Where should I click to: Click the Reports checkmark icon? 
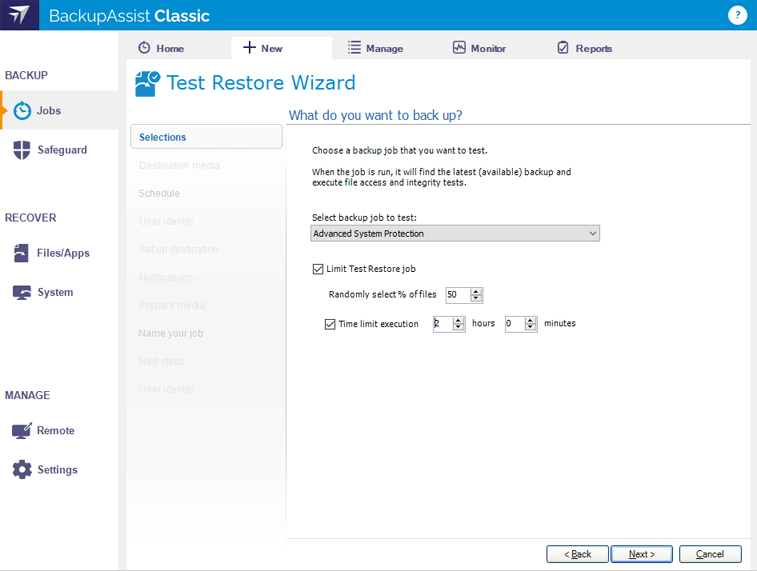(563, 47)
